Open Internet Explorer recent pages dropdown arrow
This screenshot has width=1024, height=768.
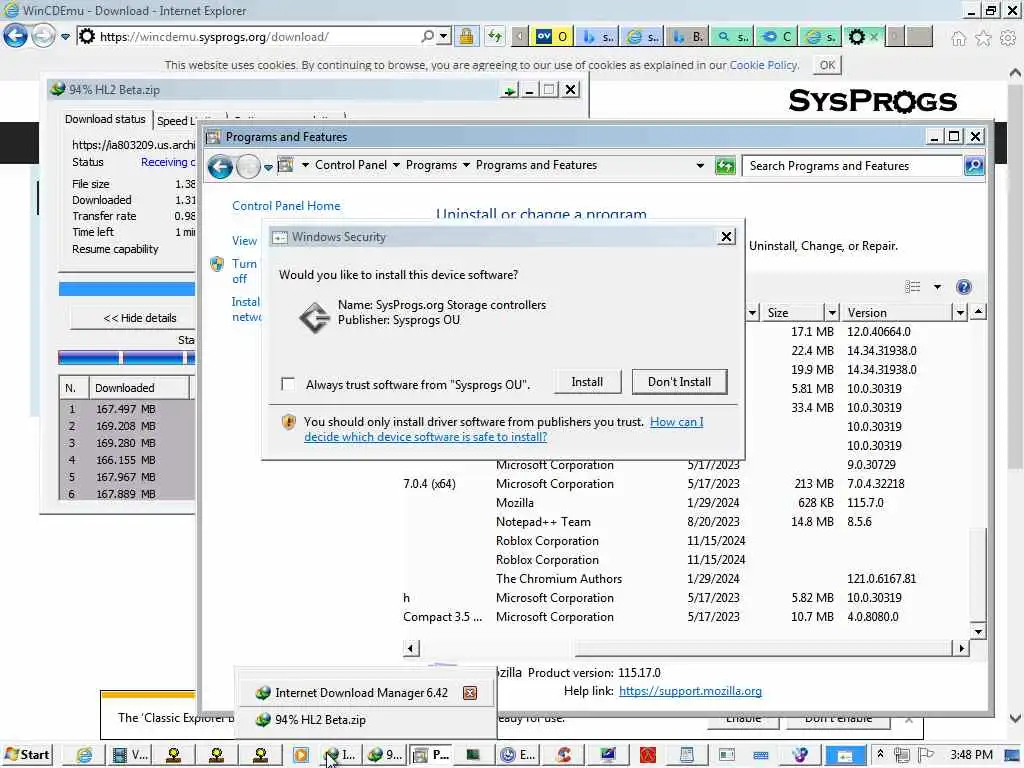pos(65,37)
